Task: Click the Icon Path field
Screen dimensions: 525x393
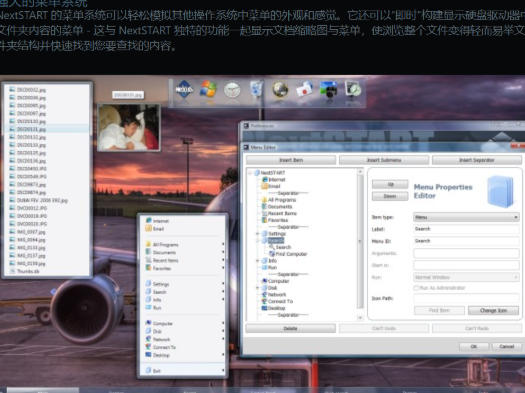Action: (x=466, y=298)
